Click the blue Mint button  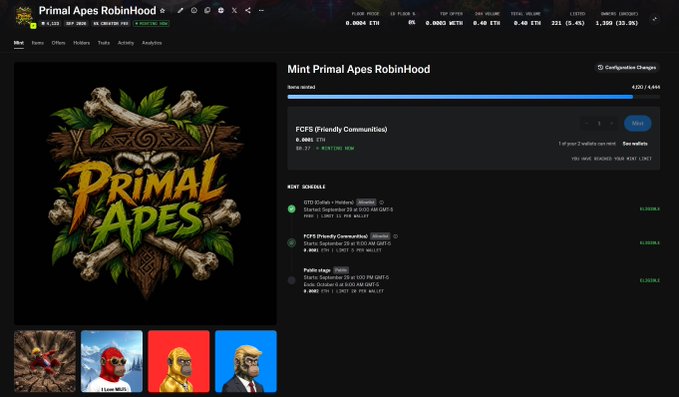click(x=637, y=123)
